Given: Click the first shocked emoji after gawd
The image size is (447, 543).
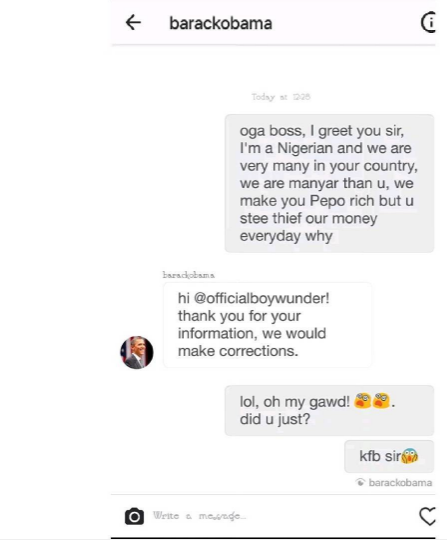Looking at the screenshot, I should coord(363,401).
